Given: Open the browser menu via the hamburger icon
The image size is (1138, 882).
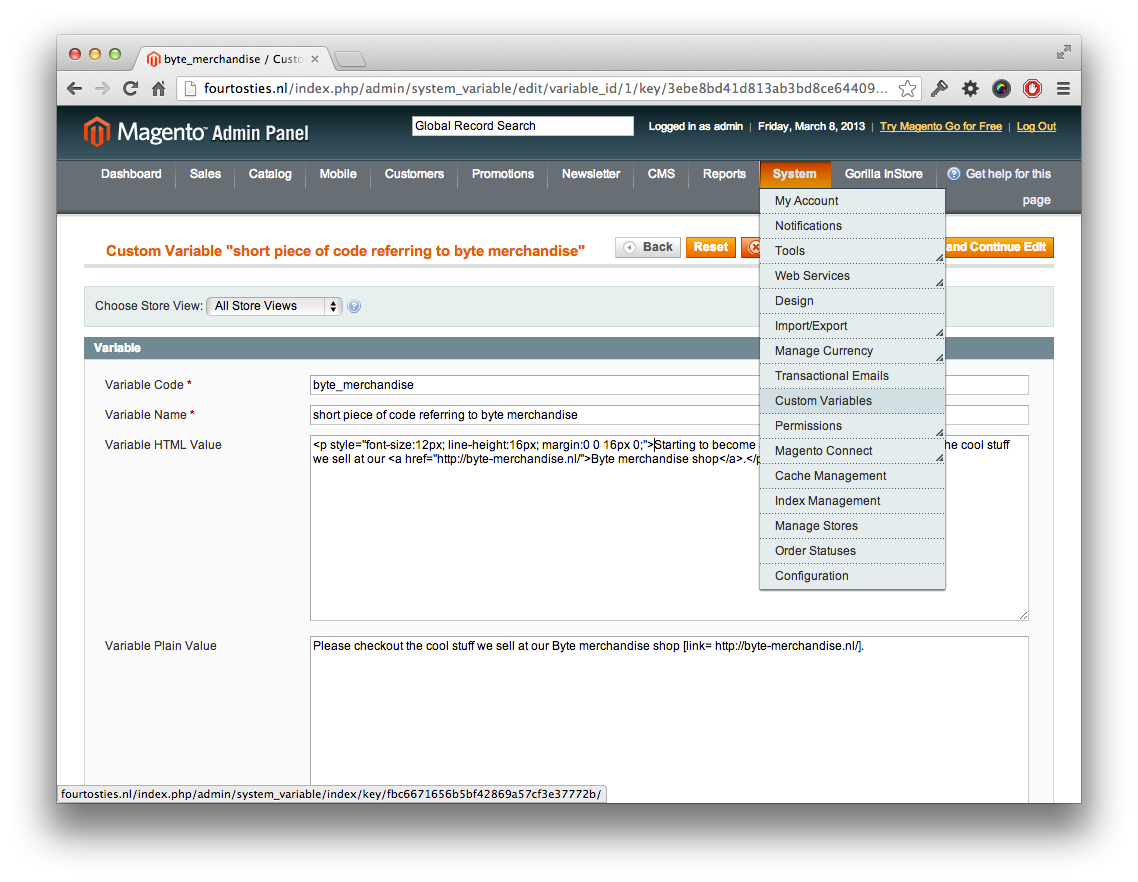Looking at the screenshot, I should click(x=1063, y=88).
